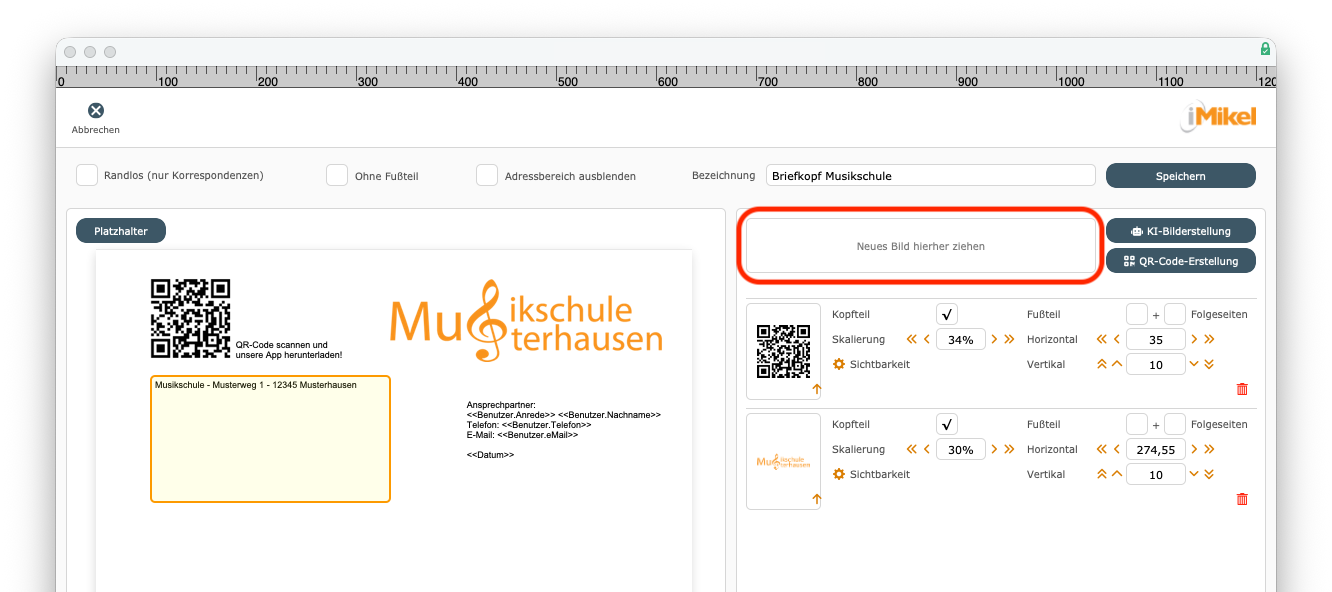Nudge logo left from Horizontal 274,55
The width and height of the screenshot is (1332, 592).
pos(1117,449)
